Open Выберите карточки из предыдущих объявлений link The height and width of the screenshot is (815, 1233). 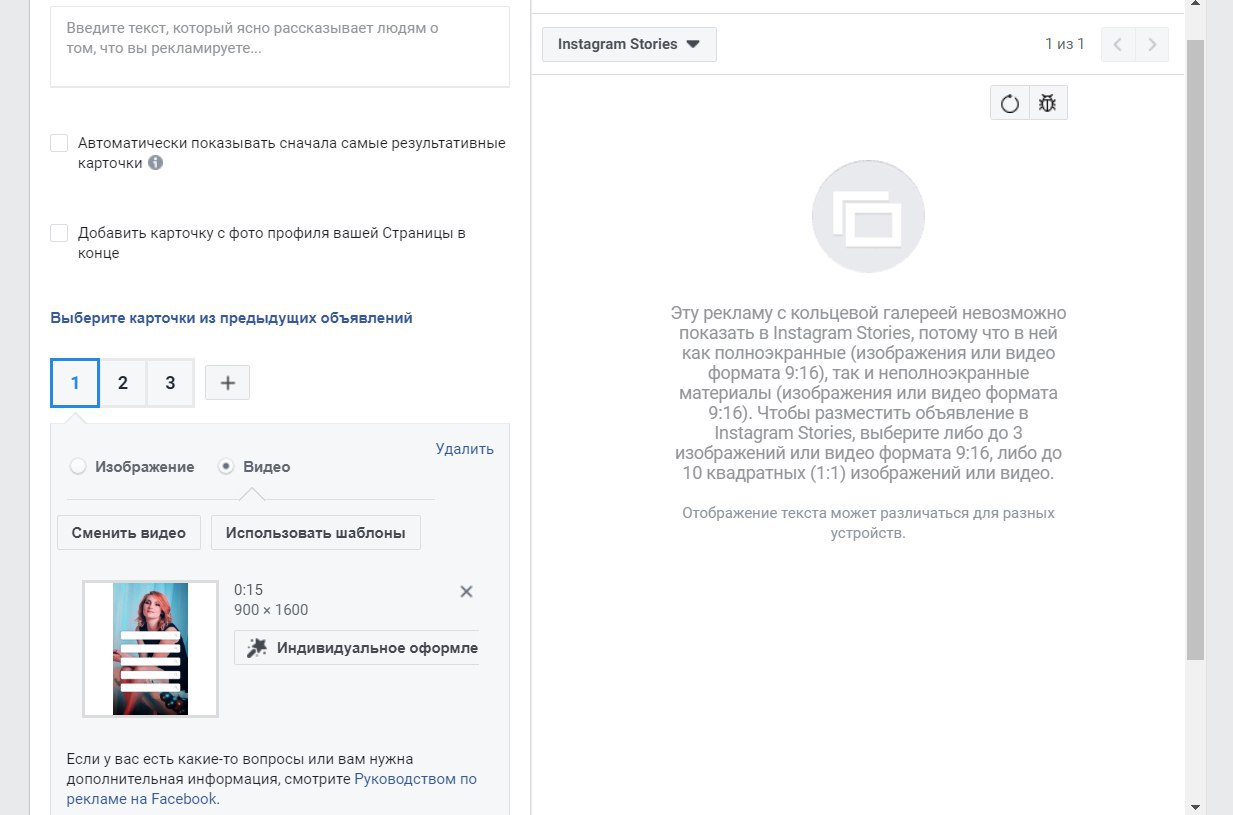point(231,318)
